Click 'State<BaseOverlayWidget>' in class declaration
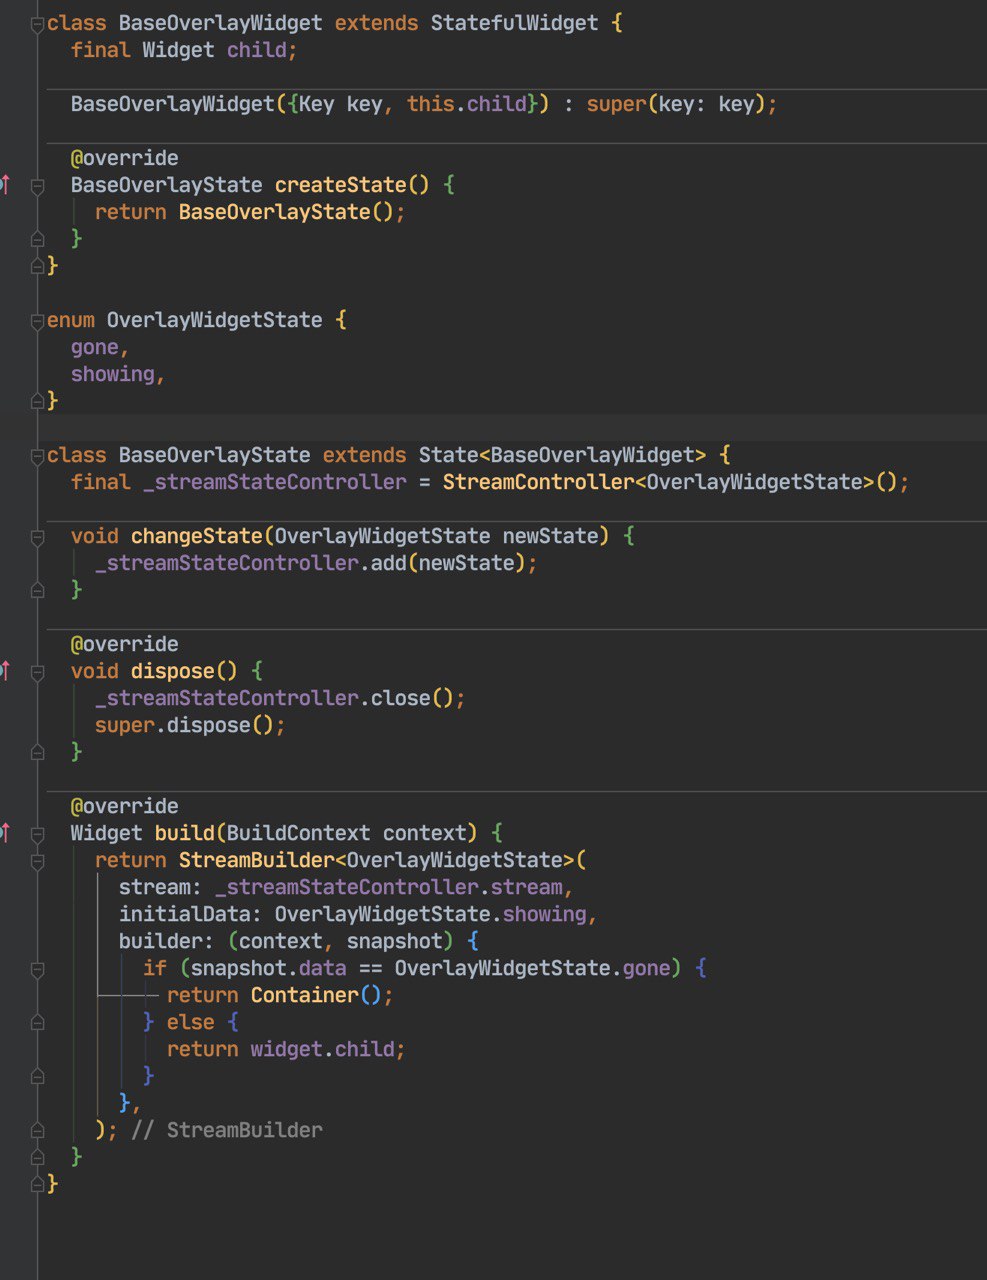This screenshot has height=1280, width=987. (562, 455)
